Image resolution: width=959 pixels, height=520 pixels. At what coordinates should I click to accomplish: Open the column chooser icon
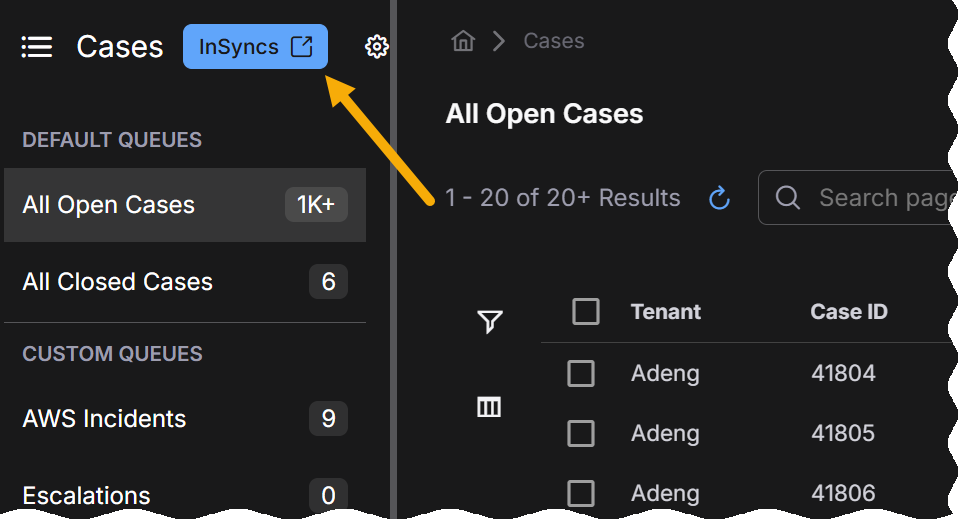[x=489, y=407]
